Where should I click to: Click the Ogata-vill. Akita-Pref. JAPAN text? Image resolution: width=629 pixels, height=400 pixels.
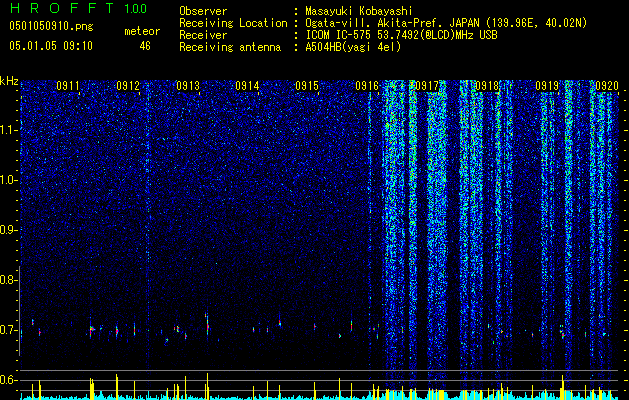click(446, 23)
